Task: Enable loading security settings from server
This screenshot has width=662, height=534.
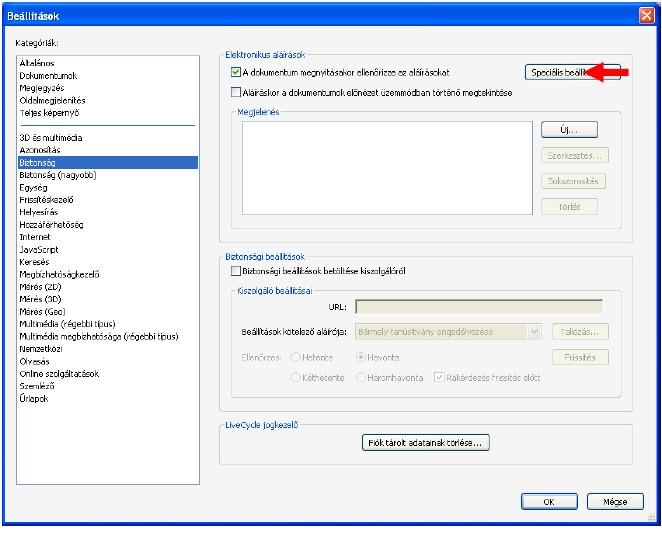Action: pyautogui.click(x=236, y=271)
